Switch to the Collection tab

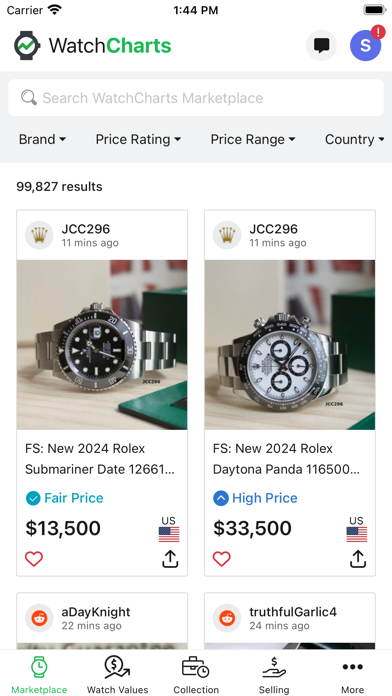[x=196, y=675]
